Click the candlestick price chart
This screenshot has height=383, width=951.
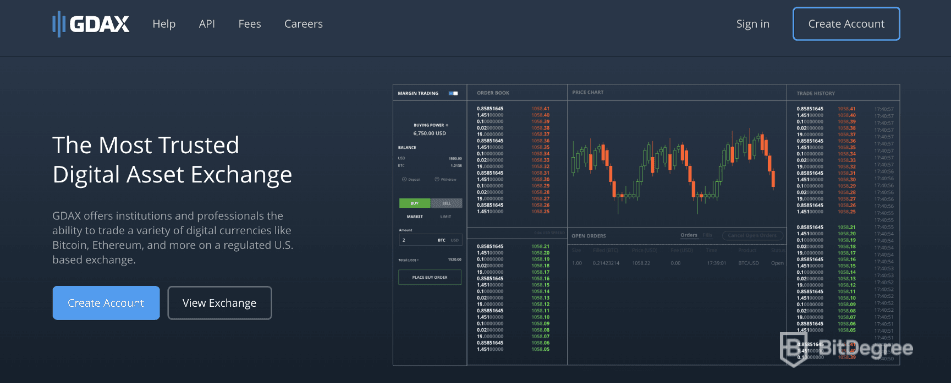[x=673, y=170]
